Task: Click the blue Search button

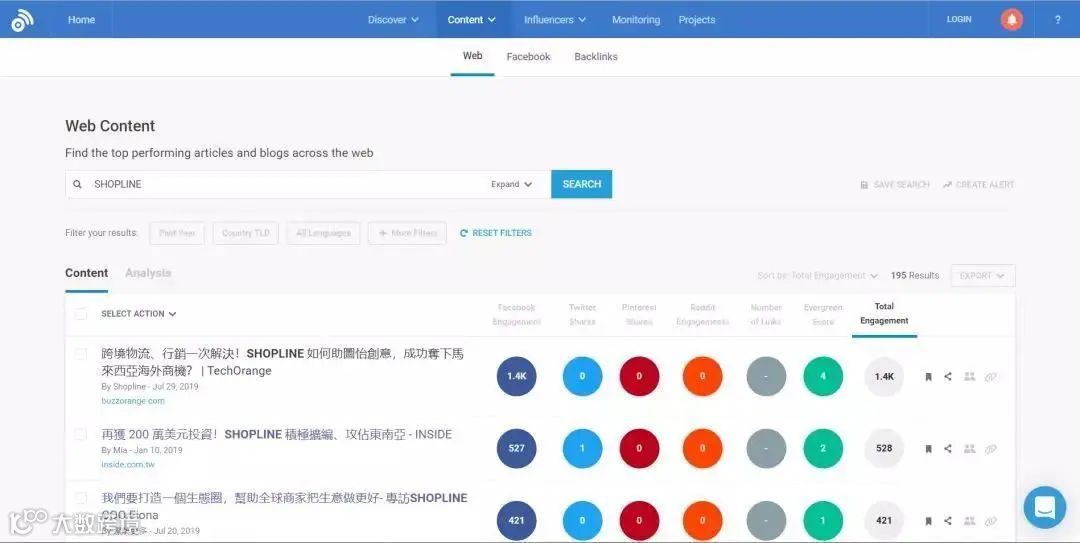Action: 581,184
